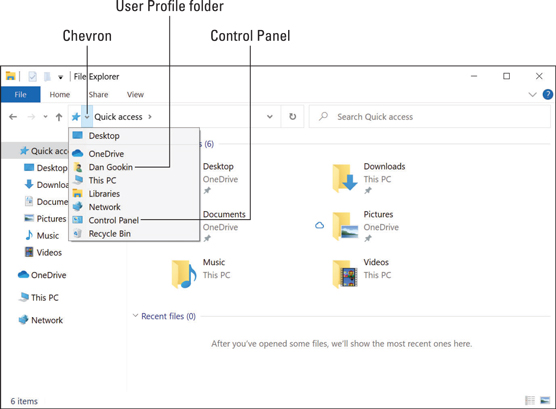Image resolution: width=556 pixels, height=409 pixels.
Task: Refresh the Quick access view
Action: [293, 116]
